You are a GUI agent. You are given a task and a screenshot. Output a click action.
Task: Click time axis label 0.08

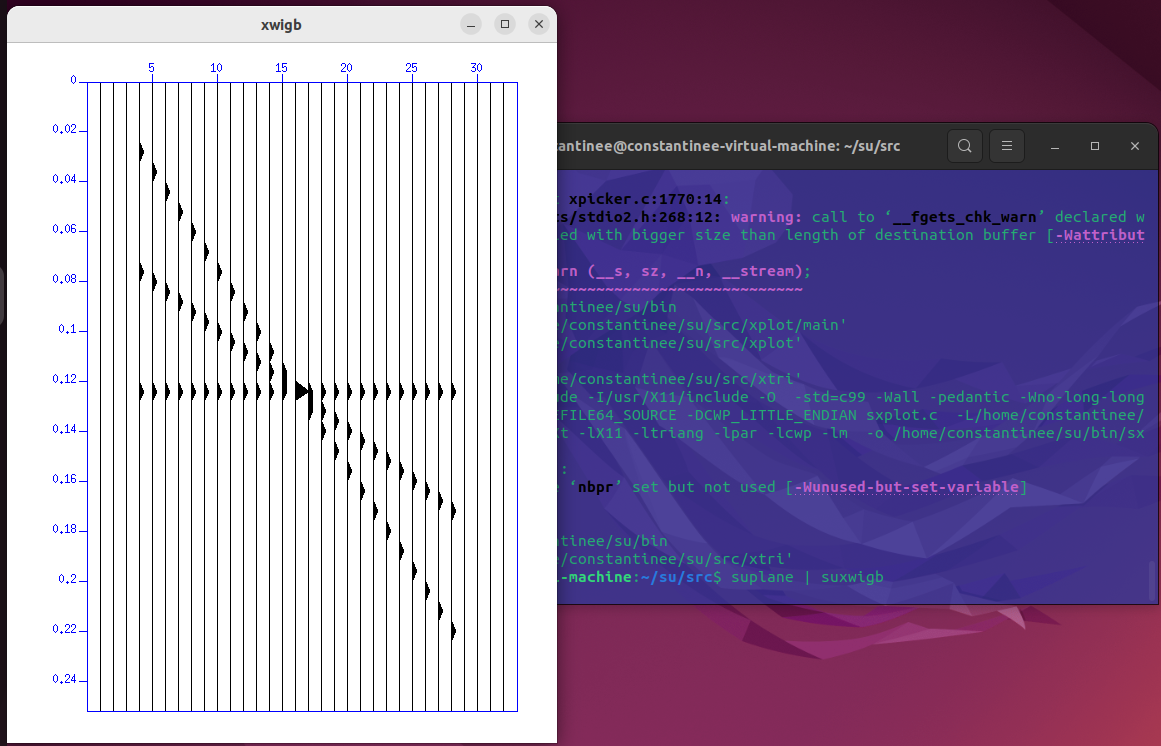click(x=64, y=280)
